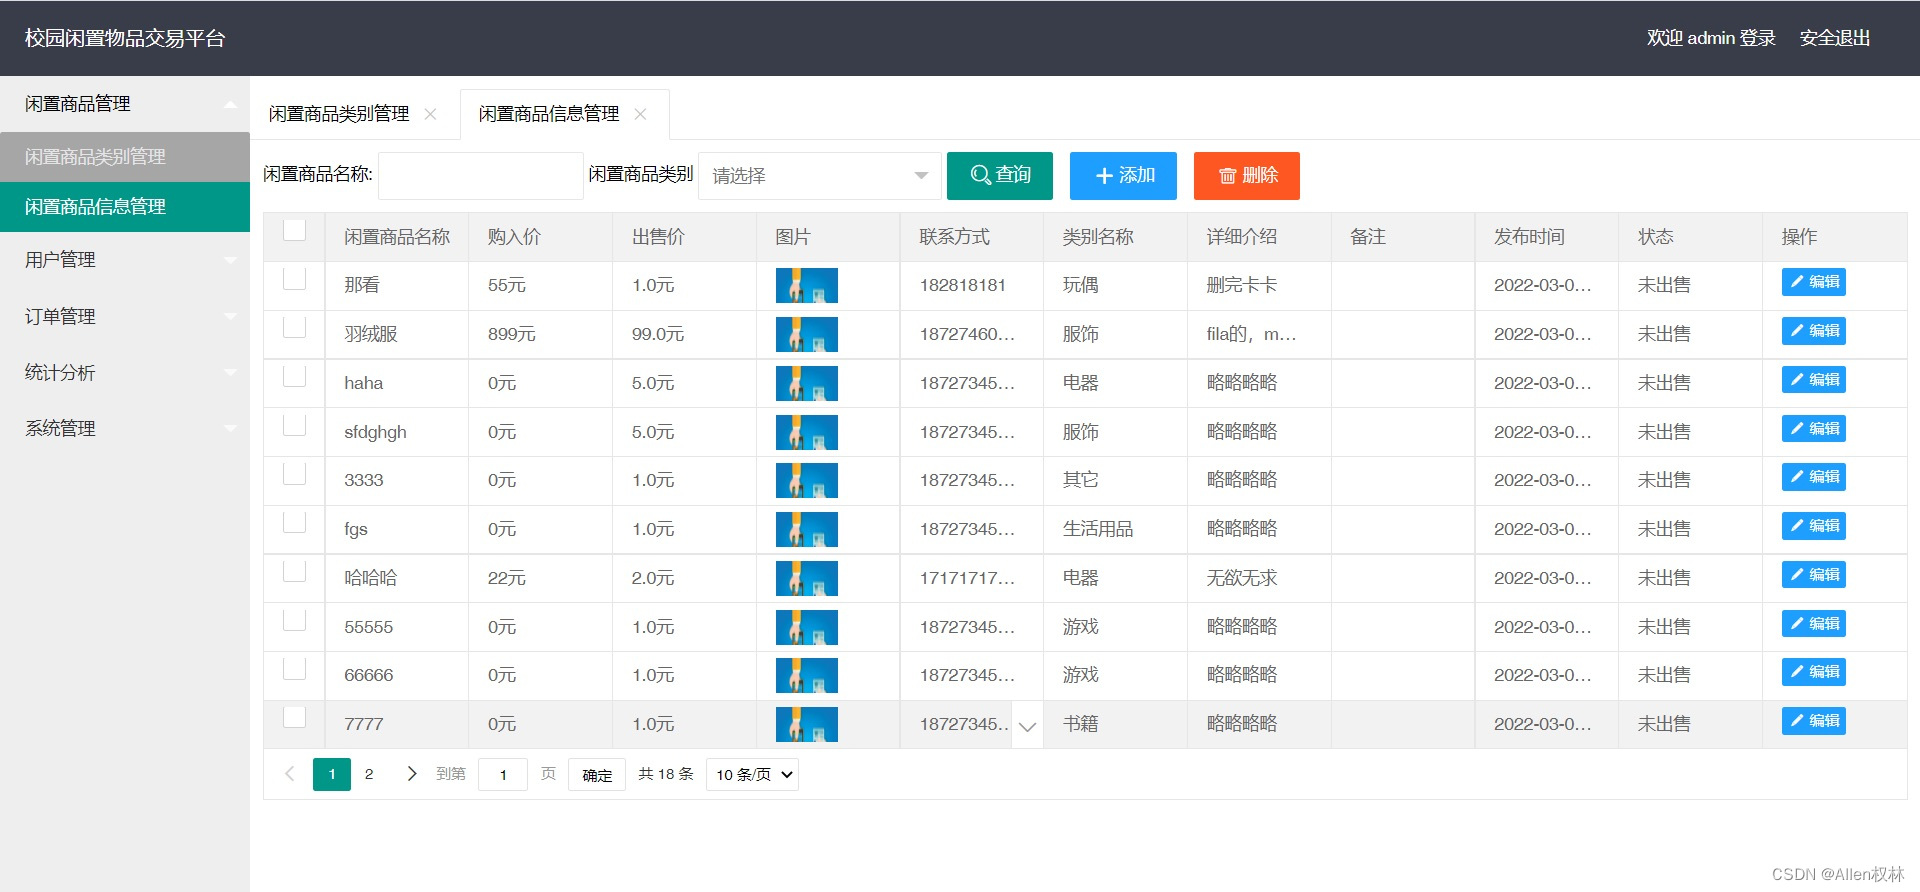The height and width of the screenshot is (892, 1920).
Task: Select 闲置商品信息管理 in the sidebar
Action: (x=125, y=207)
